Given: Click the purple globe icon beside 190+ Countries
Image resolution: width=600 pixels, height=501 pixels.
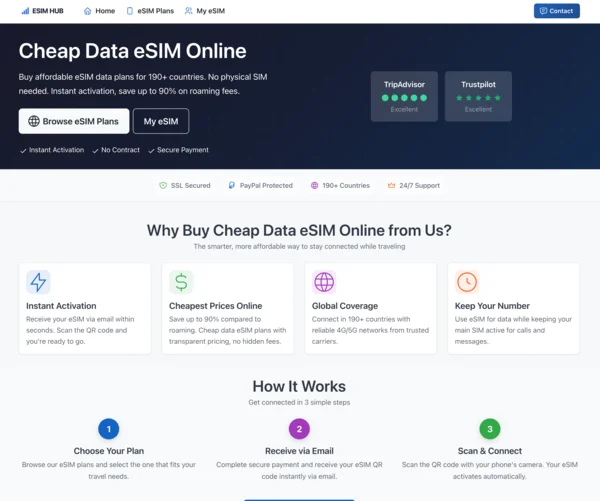Looking at the screenshot, I should coord(315,186).
